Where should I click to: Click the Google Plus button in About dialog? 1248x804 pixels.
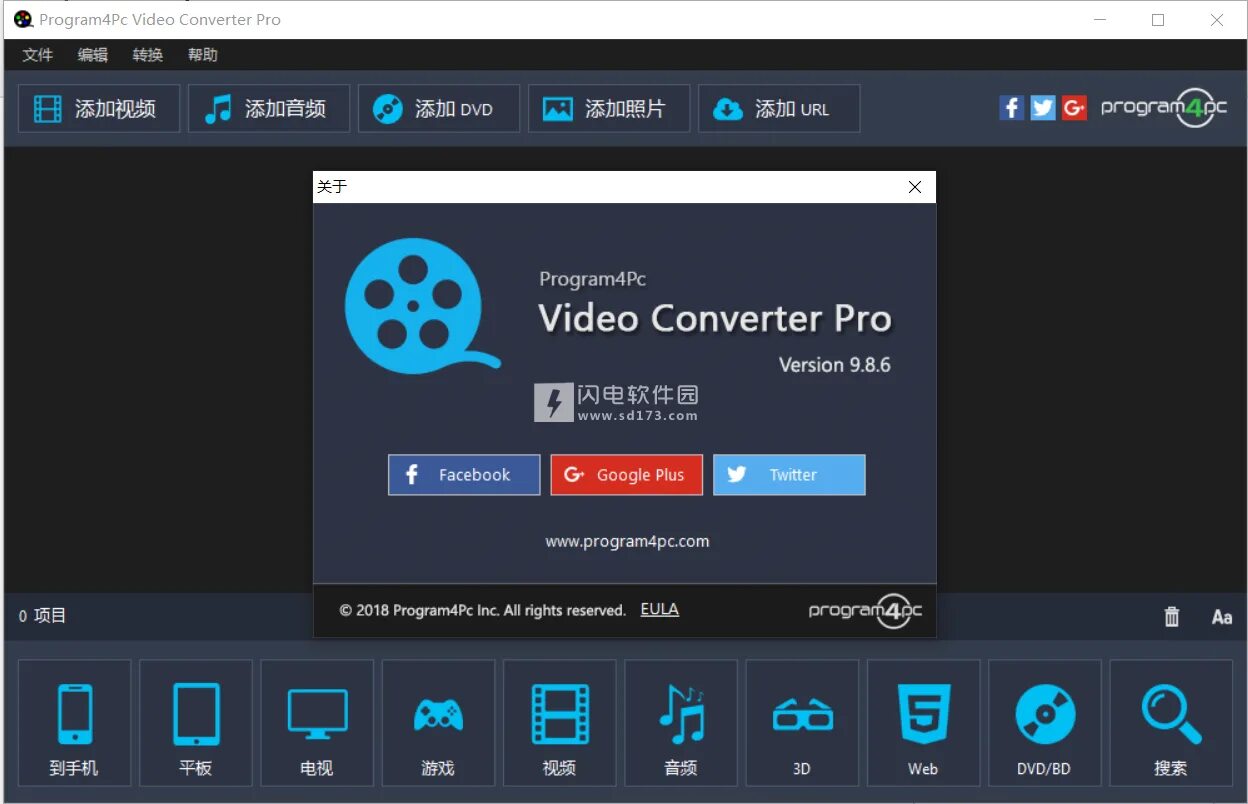click(x=627, y=475)
